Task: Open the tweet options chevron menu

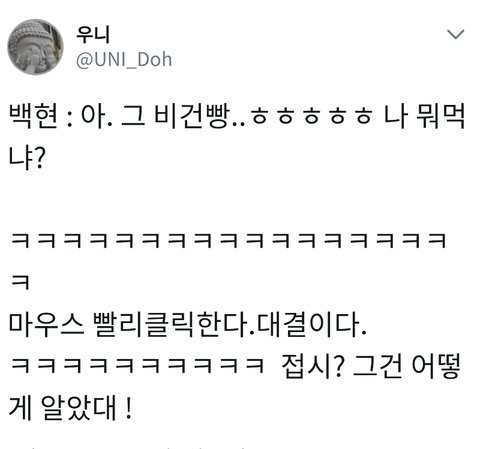Action: [455, 34]
